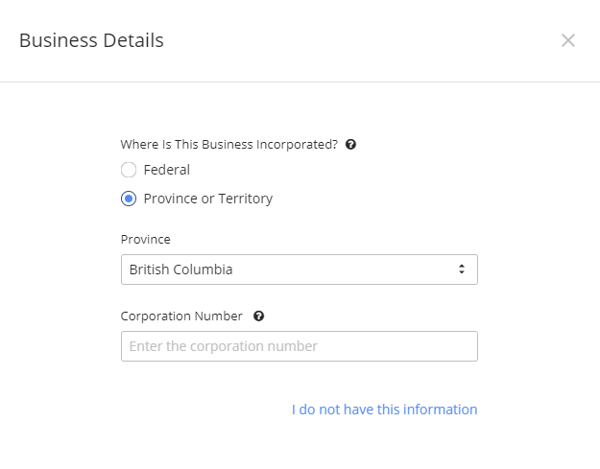Click "I do not have this information"
This screenshot has height=469, width=600.
click(384, 409)
